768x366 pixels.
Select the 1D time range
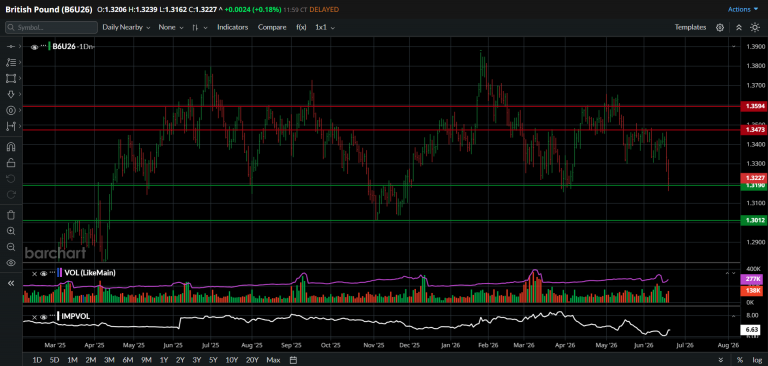coord(37,360)
